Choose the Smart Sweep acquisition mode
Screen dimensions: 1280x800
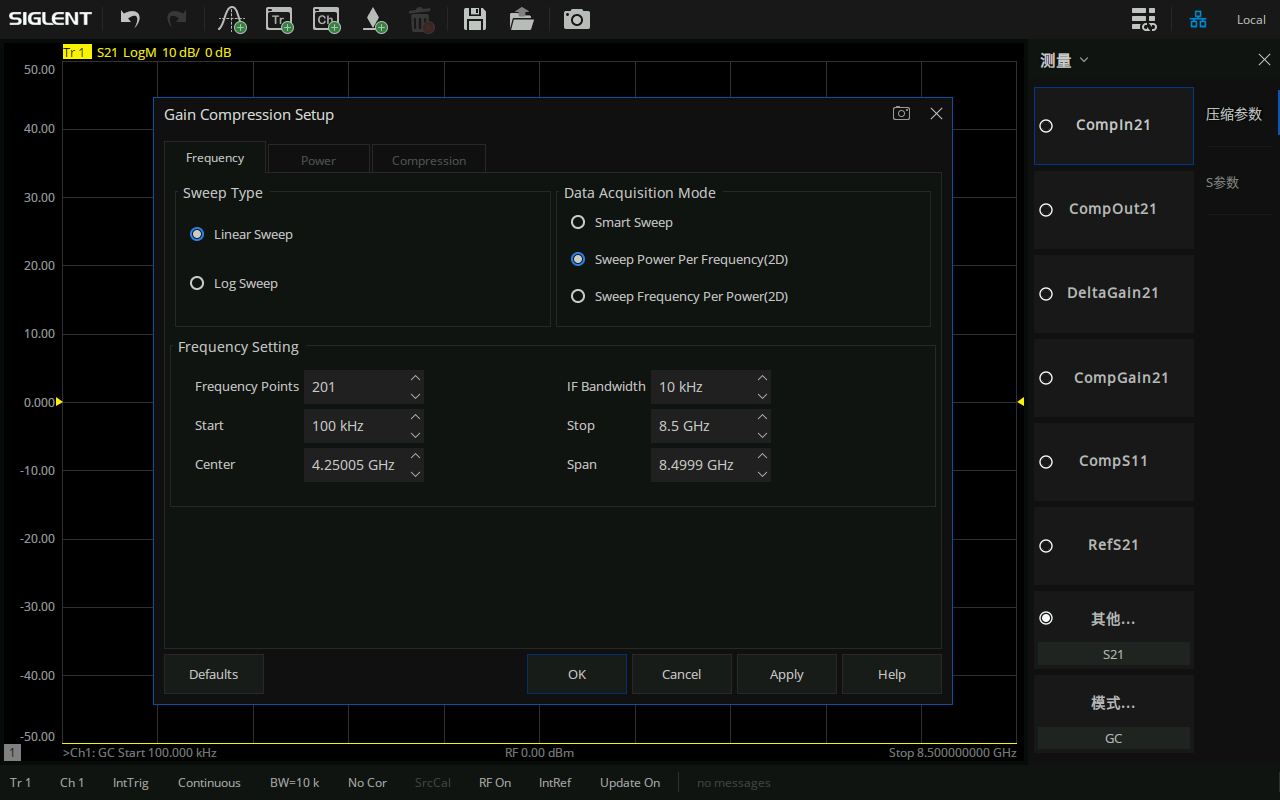(578, 223)
